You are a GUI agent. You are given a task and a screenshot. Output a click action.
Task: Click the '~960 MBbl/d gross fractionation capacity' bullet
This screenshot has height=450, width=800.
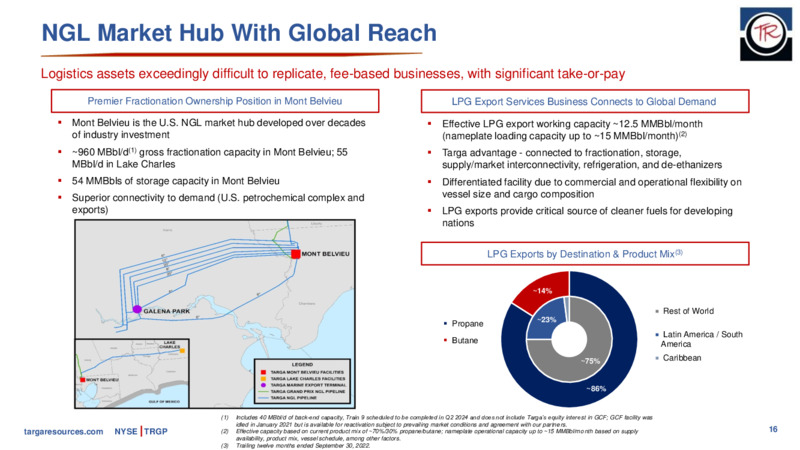click(210, 158)
